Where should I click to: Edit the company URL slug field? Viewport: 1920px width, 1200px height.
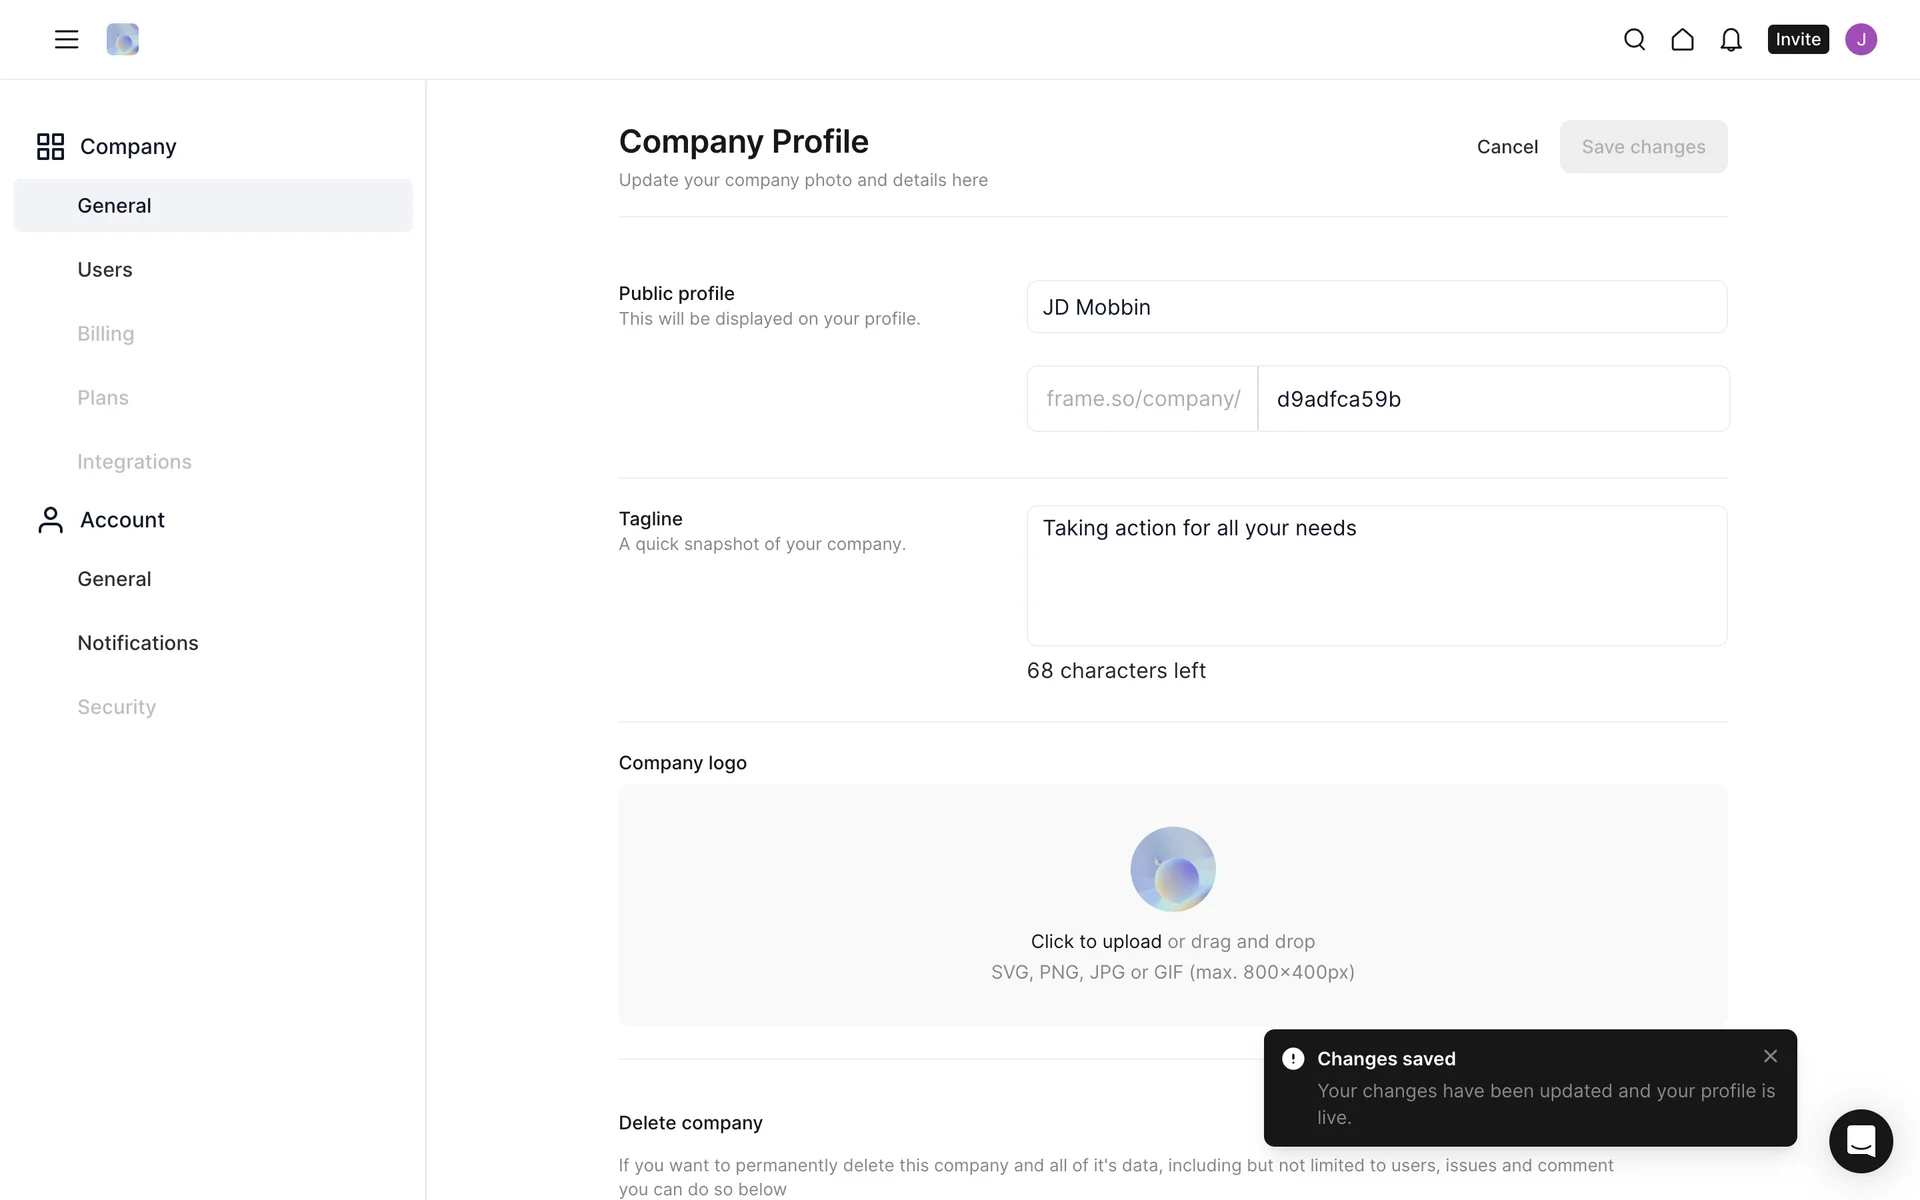[1492, 399]
